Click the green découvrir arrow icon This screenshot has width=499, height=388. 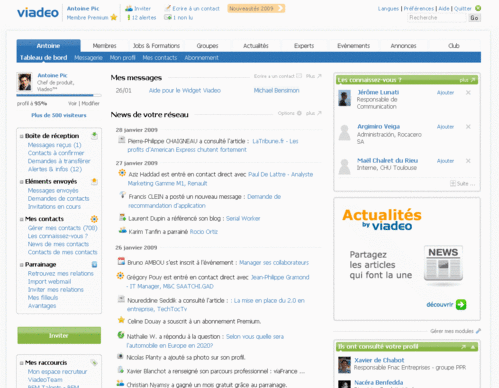pos(461,304)
